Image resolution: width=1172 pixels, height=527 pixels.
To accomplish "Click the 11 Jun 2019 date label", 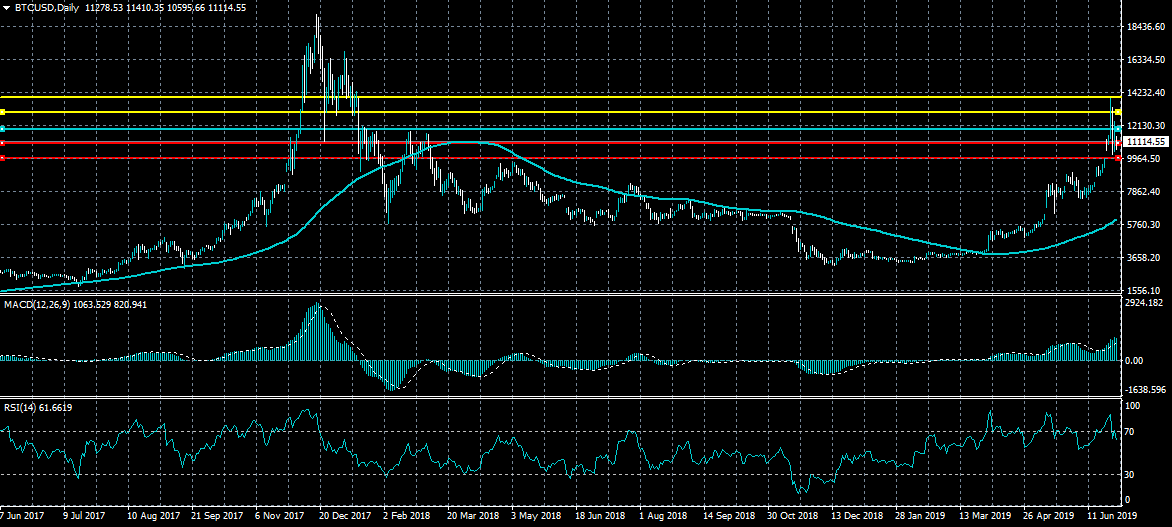I will click(x=1111, y=516).
